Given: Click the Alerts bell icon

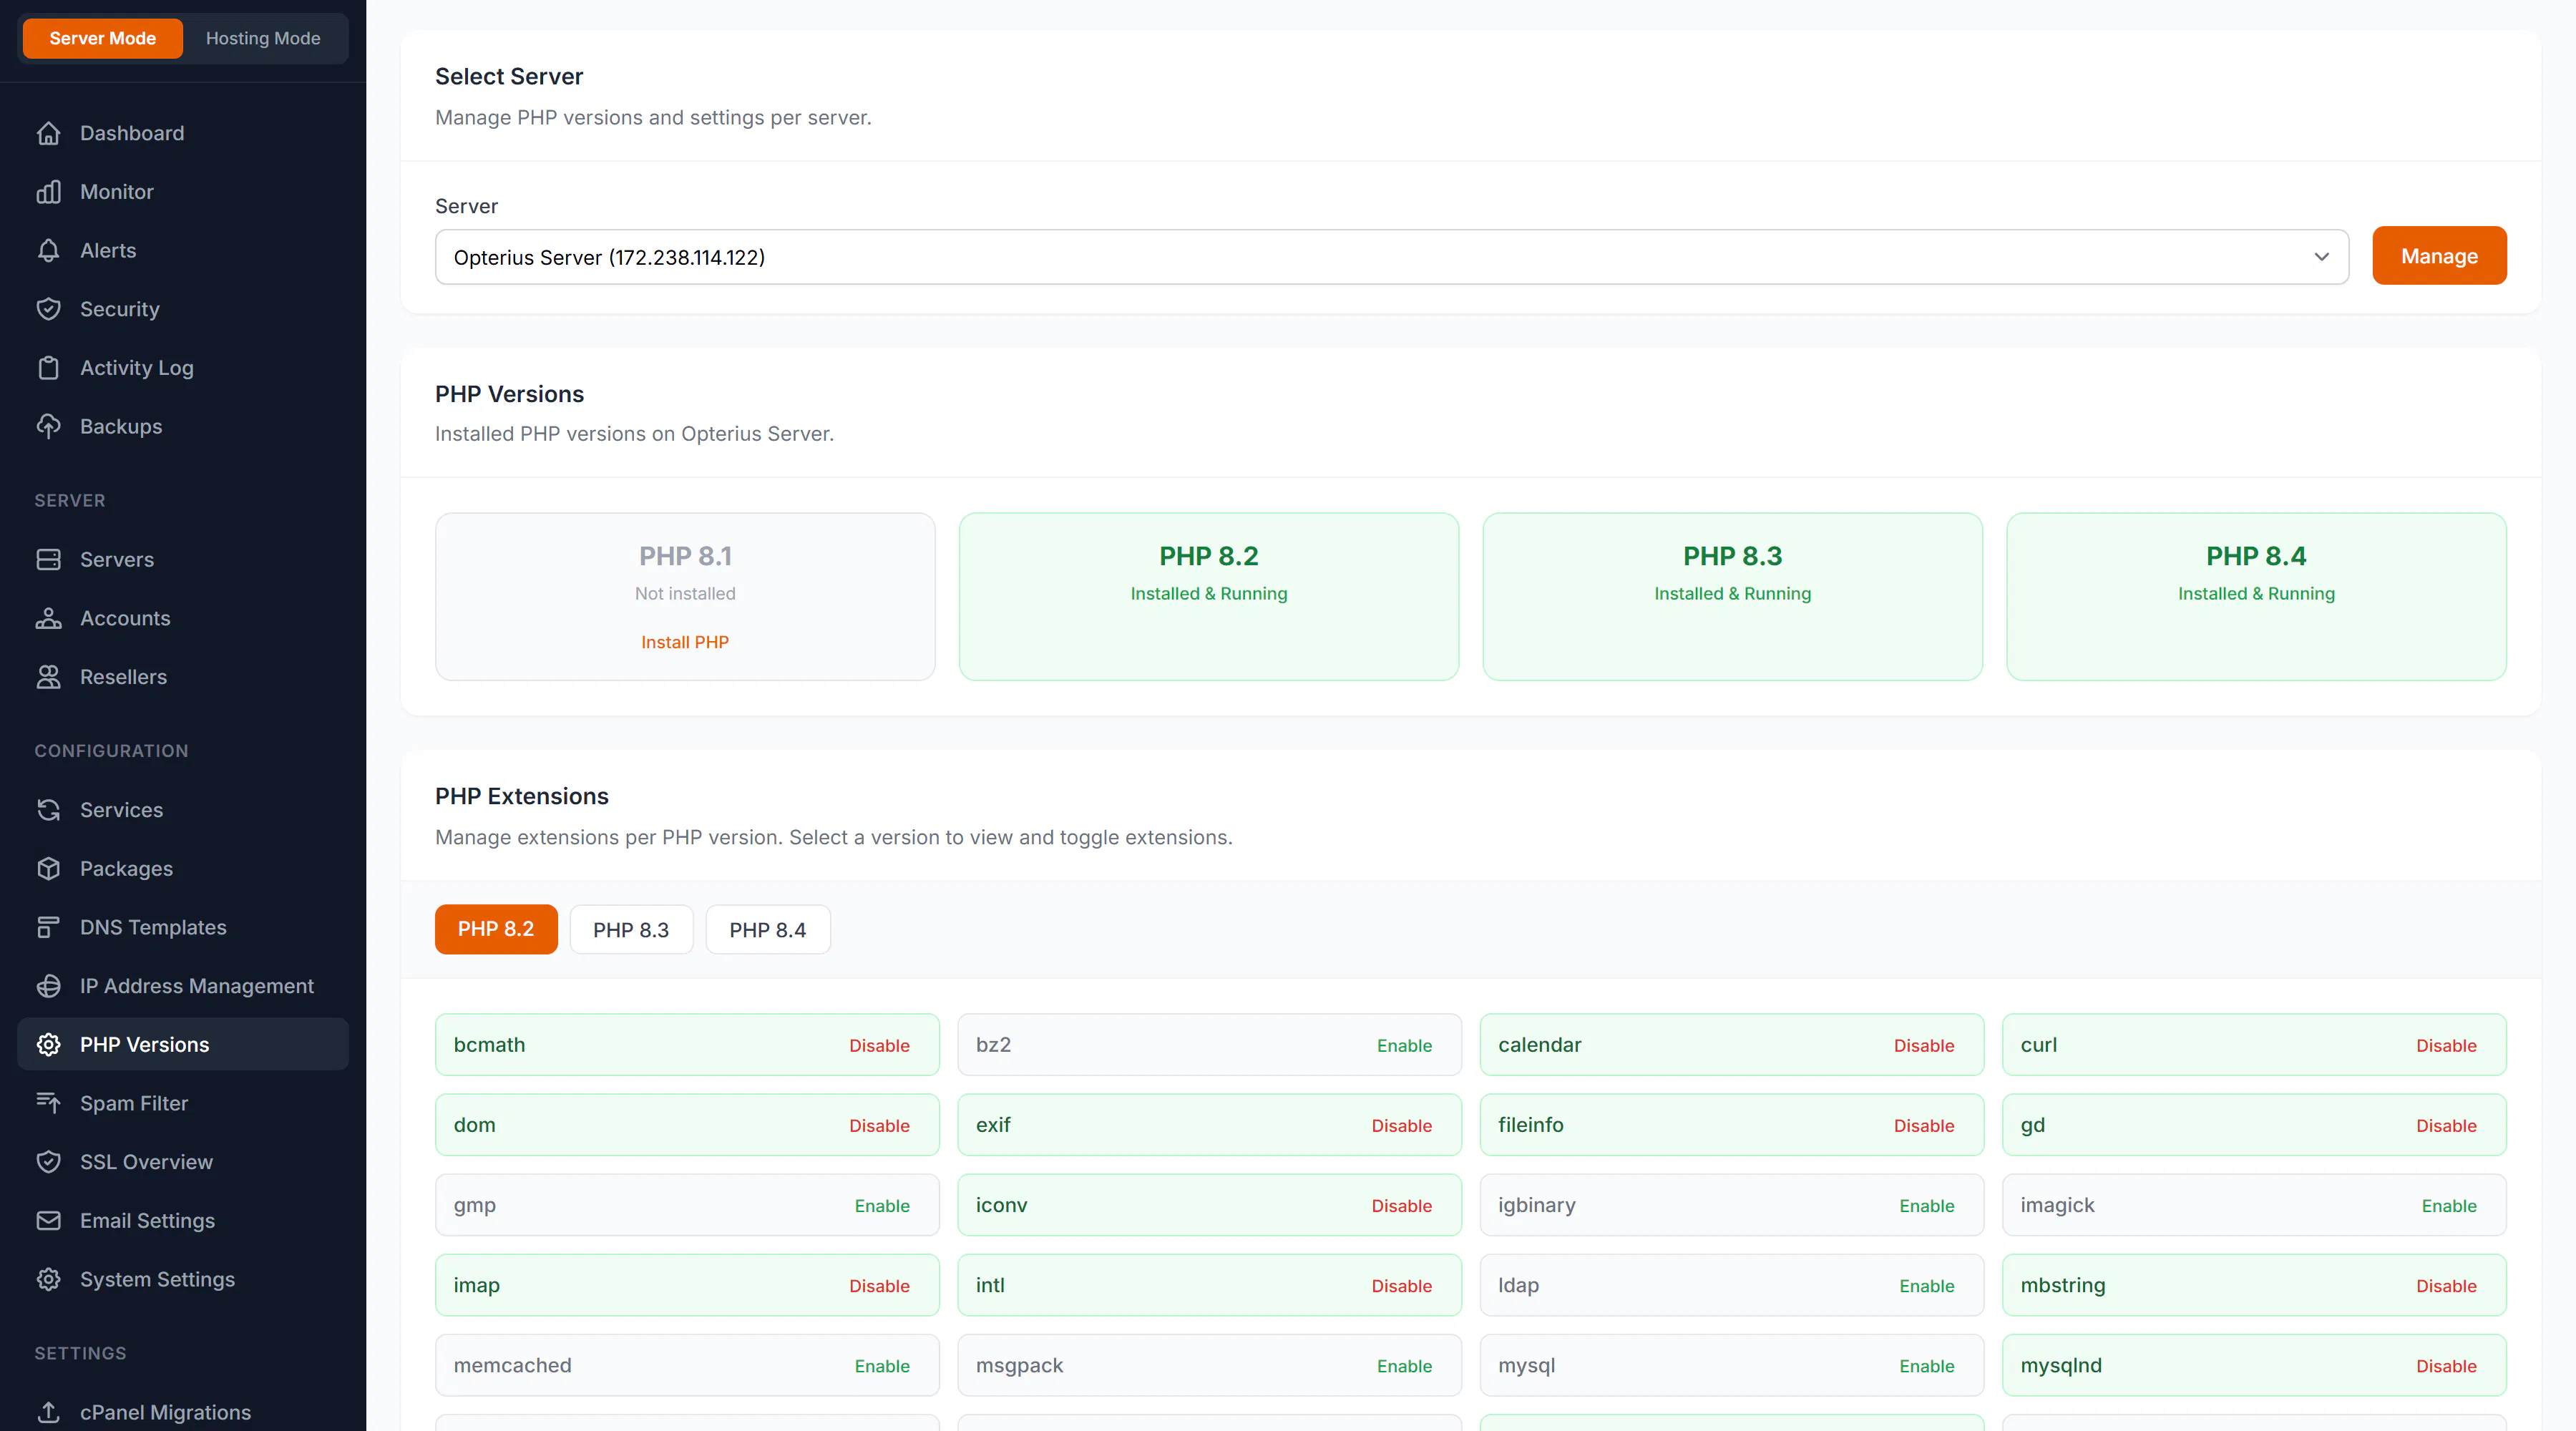Looking at the screenshot, I should pos(48,250).
